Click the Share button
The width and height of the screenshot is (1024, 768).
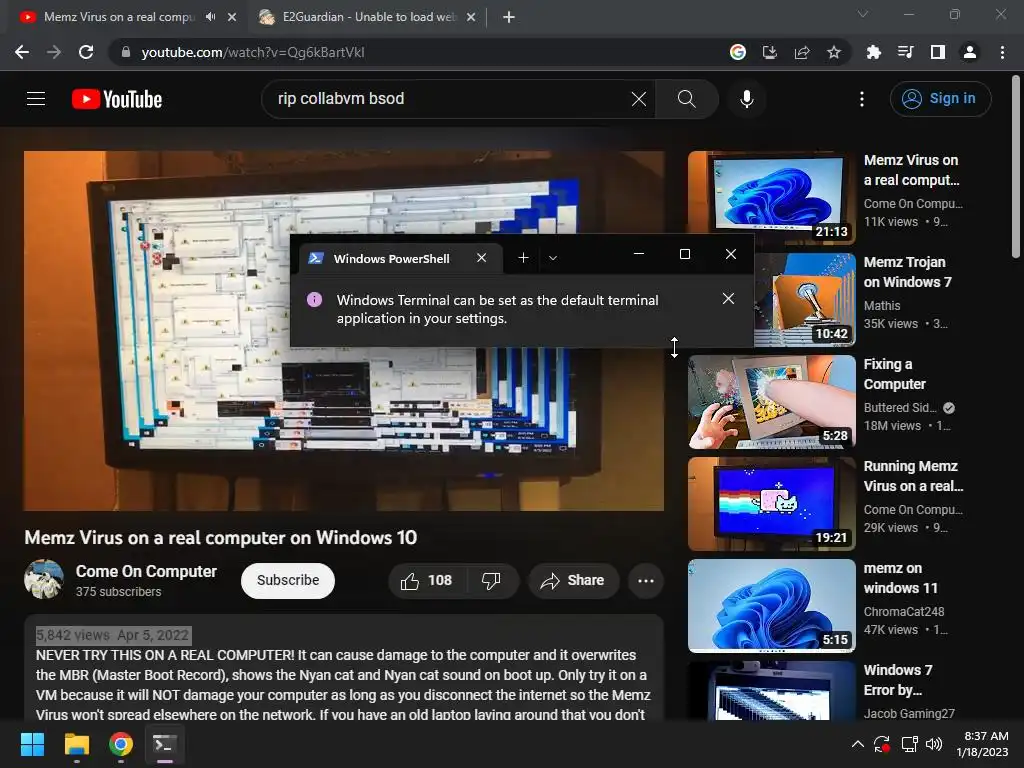[x=572, y=581]
